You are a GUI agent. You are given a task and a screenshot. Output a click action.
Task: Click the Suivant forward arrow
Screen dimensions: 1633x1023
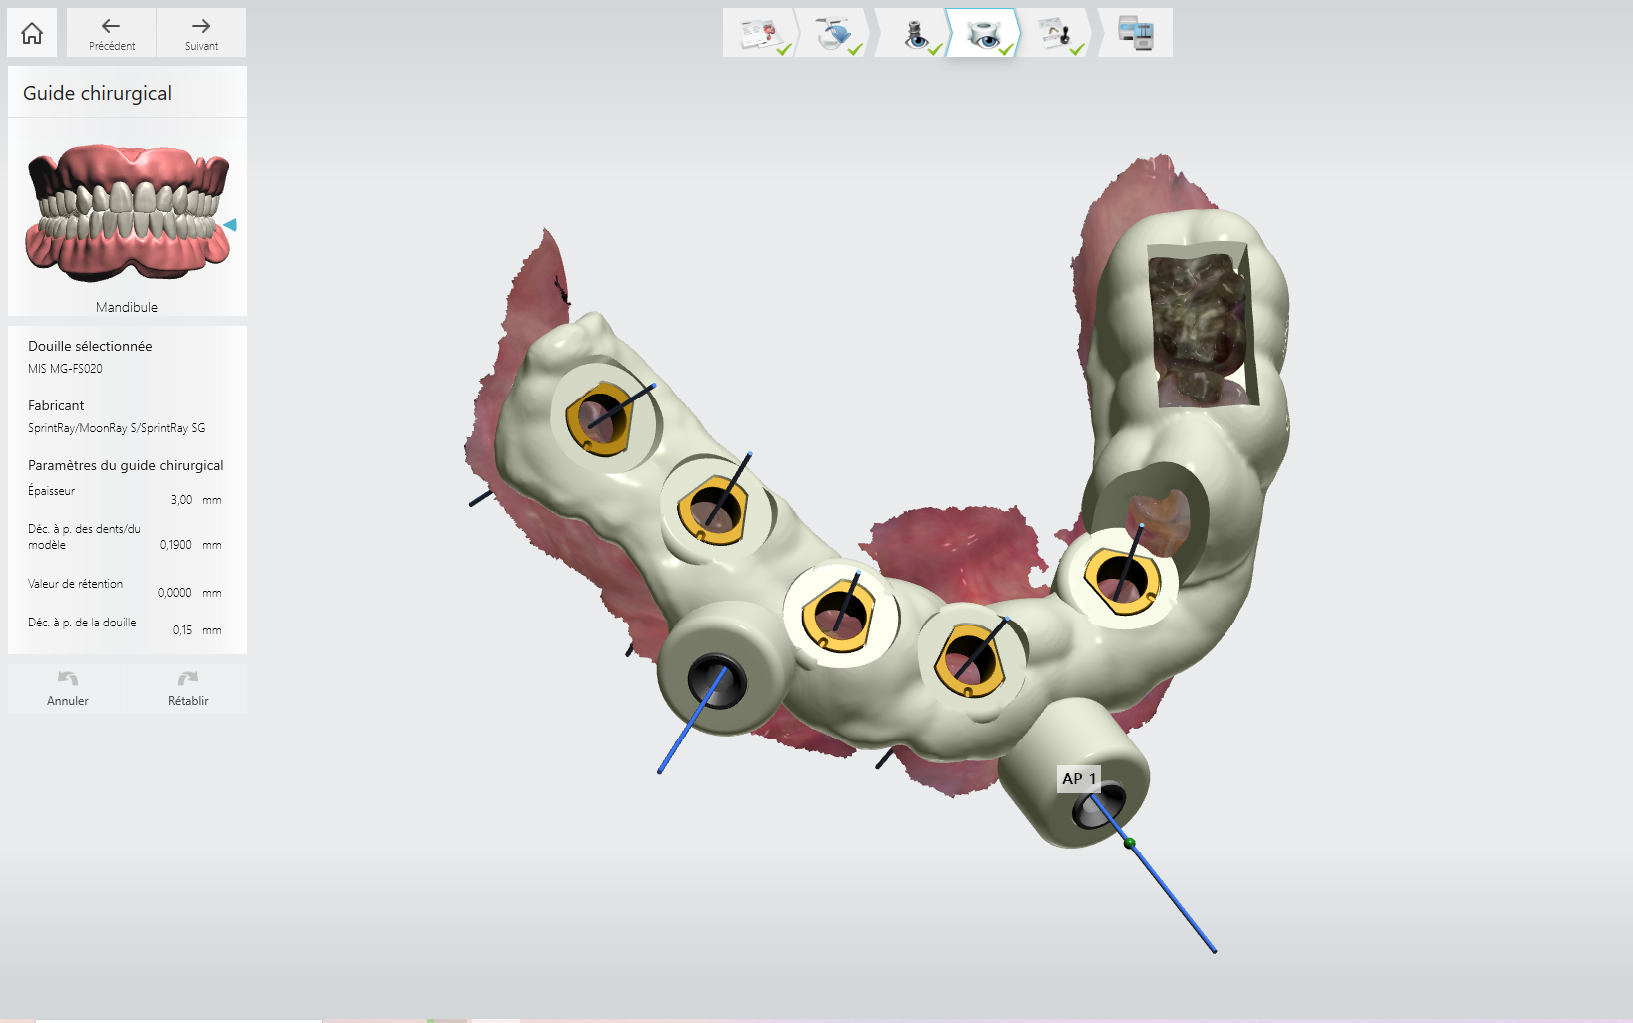click(201, 33)
